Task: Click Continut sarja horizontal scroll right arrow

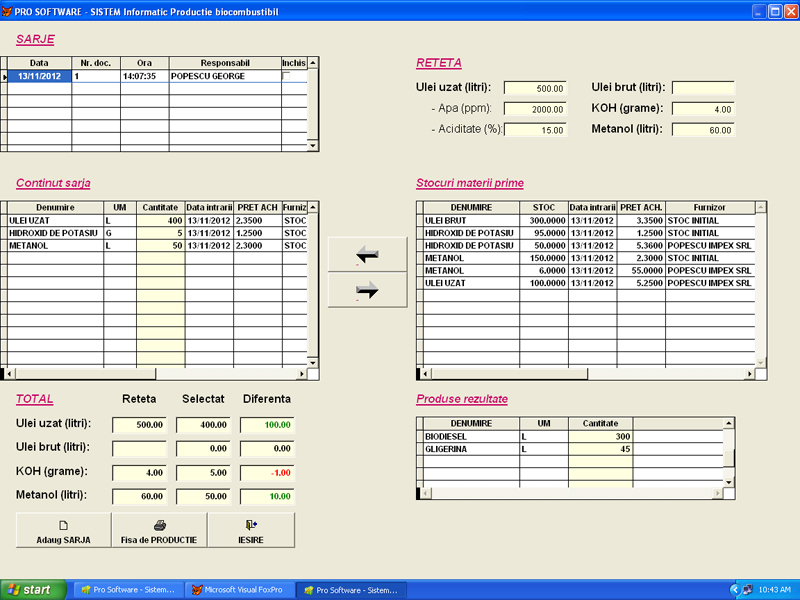Action: coord(302,374)
